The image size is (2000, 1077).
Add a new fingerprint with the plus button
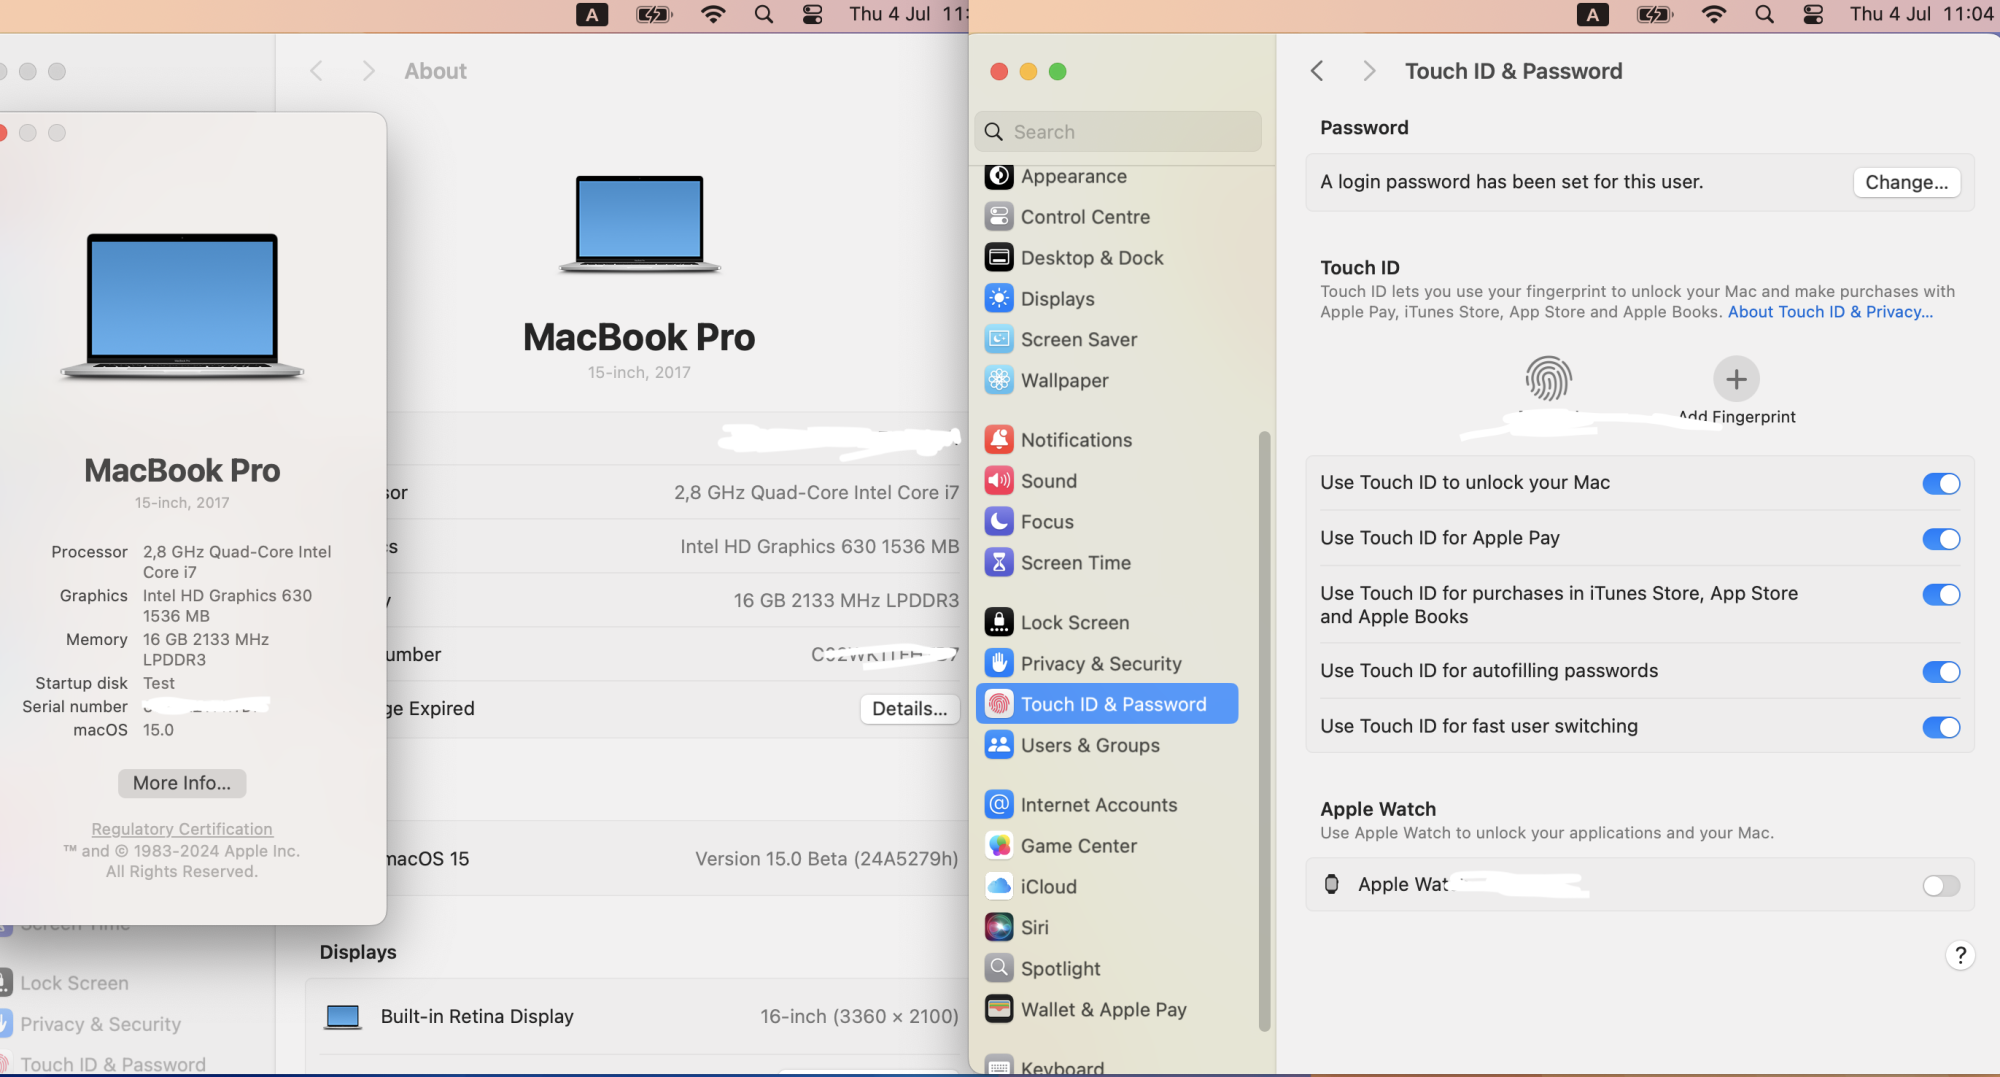coord(1736,379)
